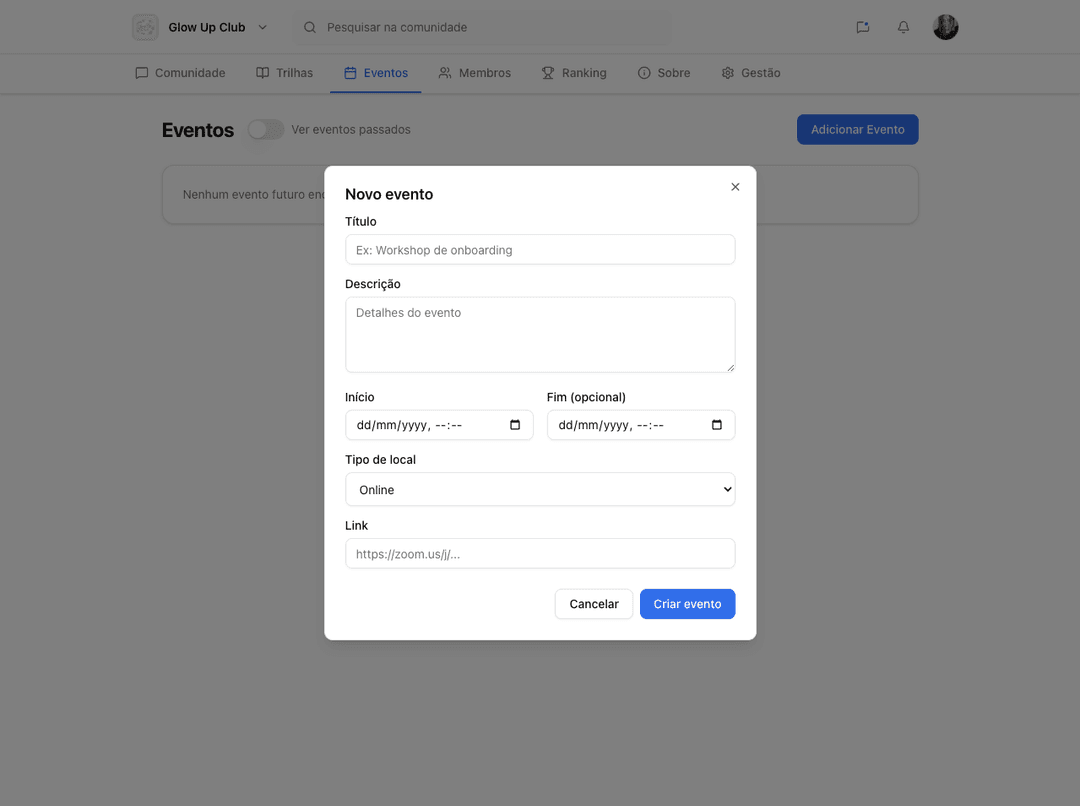Focus the Título input field
This screenshot has width=1080, height=806.
pyautogui.click(x=540, y=250)
